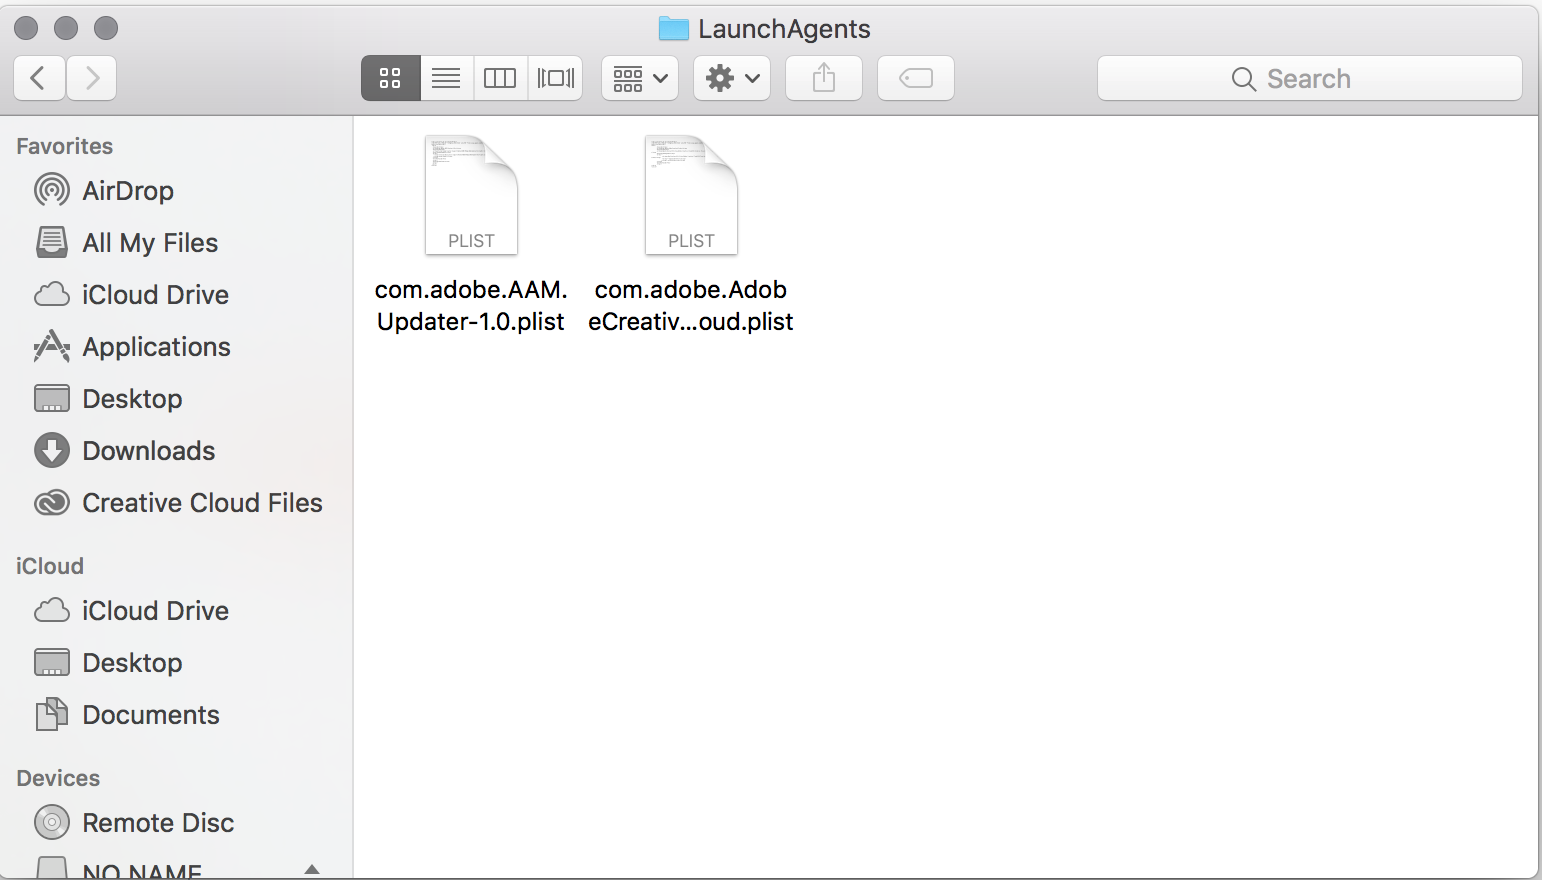Open the Action gear menu
The width and height of the screenshot is (1542, 880).
(x=732, y=78)
